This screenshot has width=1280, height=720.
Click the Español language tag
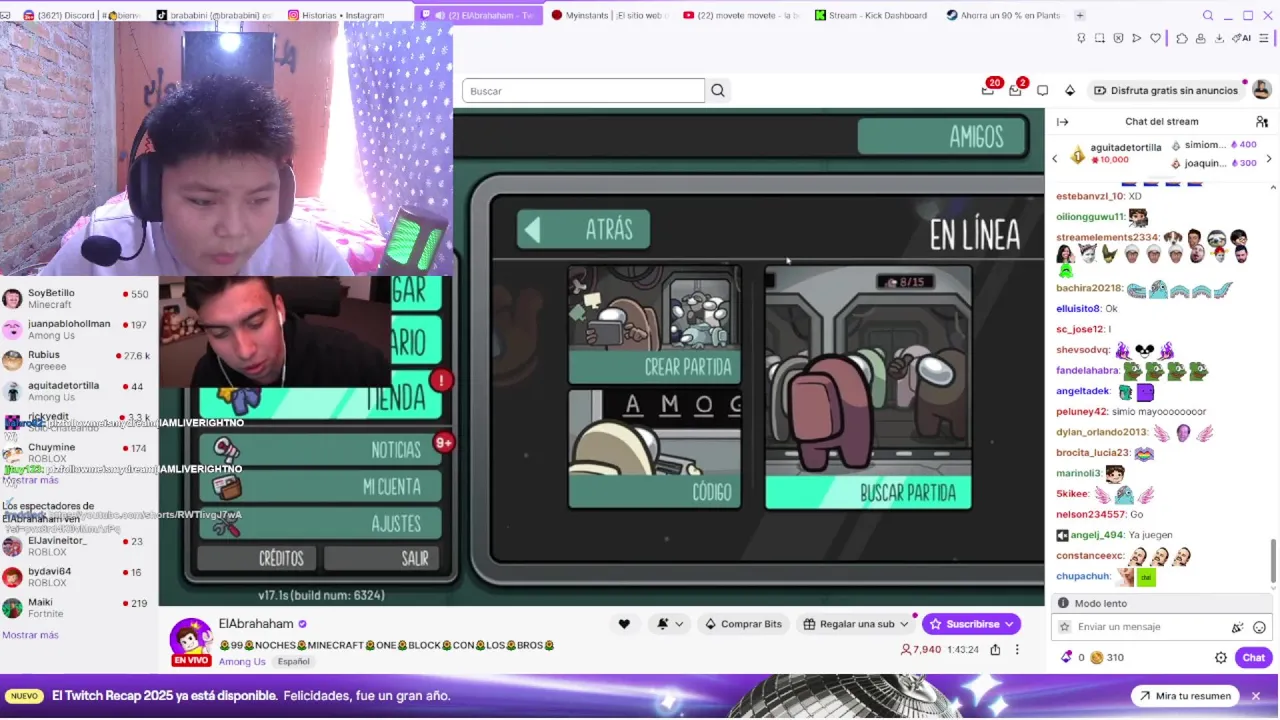pos(294,662)
